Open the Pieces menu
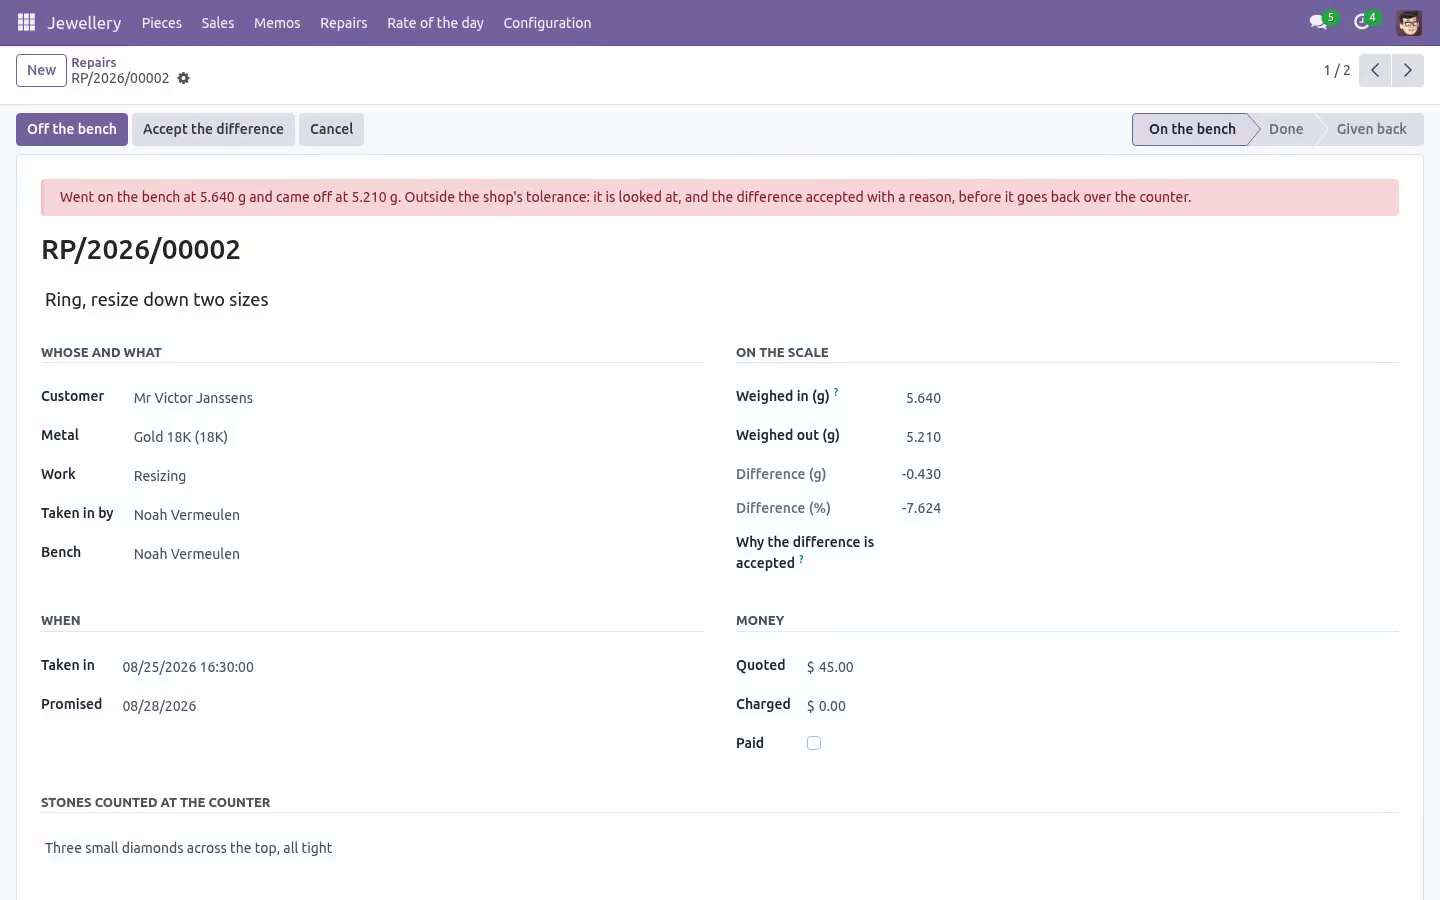 [162, 22]
